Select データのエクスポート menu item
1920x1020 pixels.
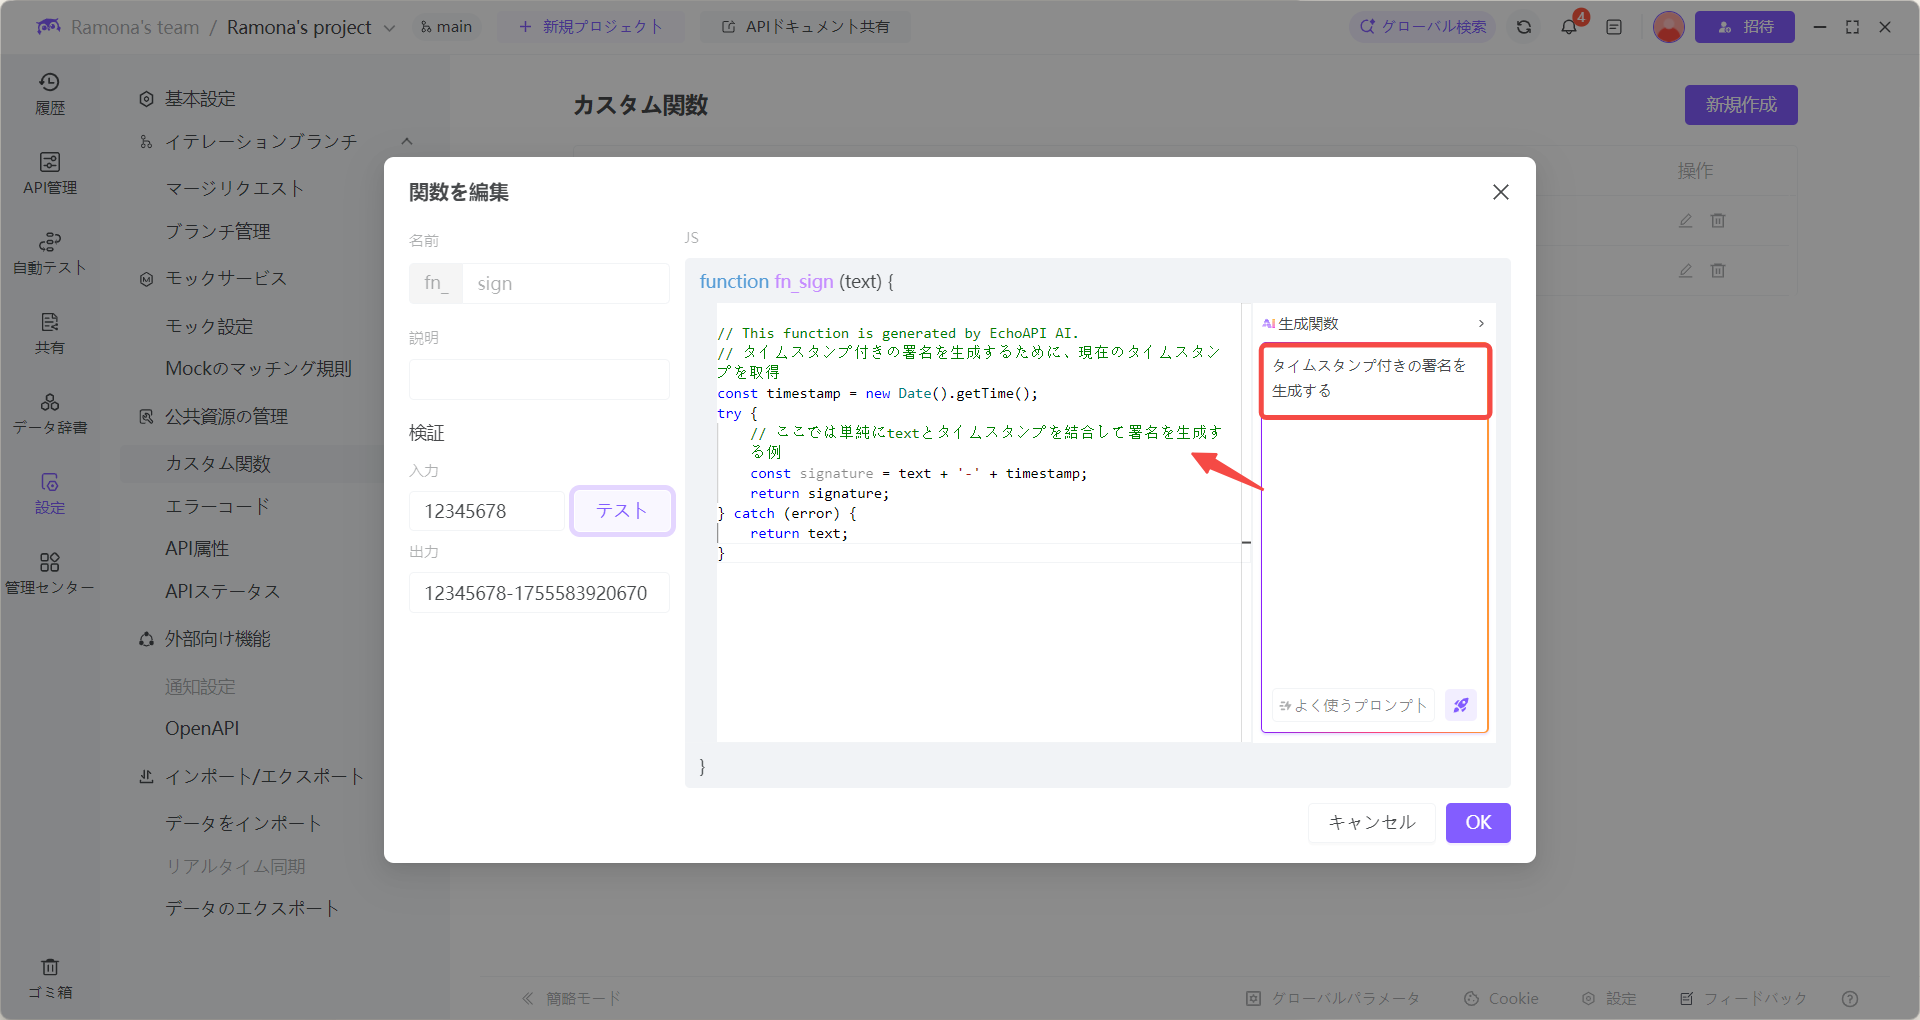point(252,909)
